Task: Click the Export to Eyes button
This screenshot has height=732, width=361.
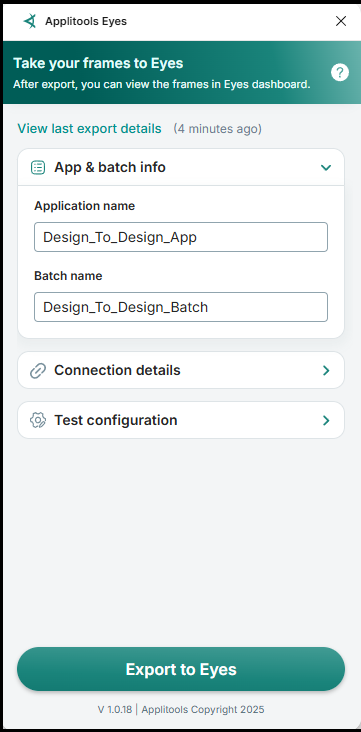Action: pyautogui.click(x=181, y=669)
